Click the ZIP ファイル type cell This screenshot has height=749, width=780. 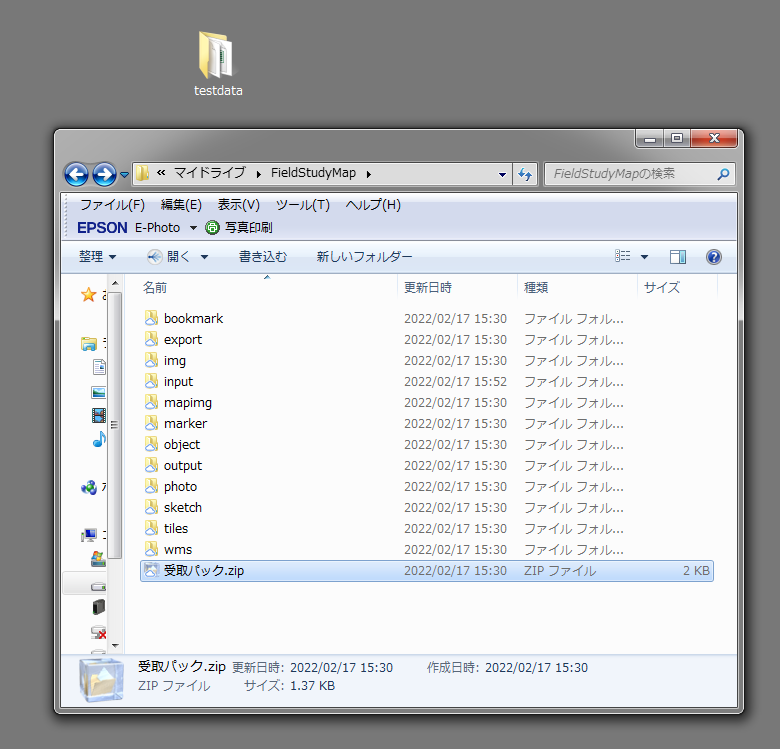click(560, 570)
